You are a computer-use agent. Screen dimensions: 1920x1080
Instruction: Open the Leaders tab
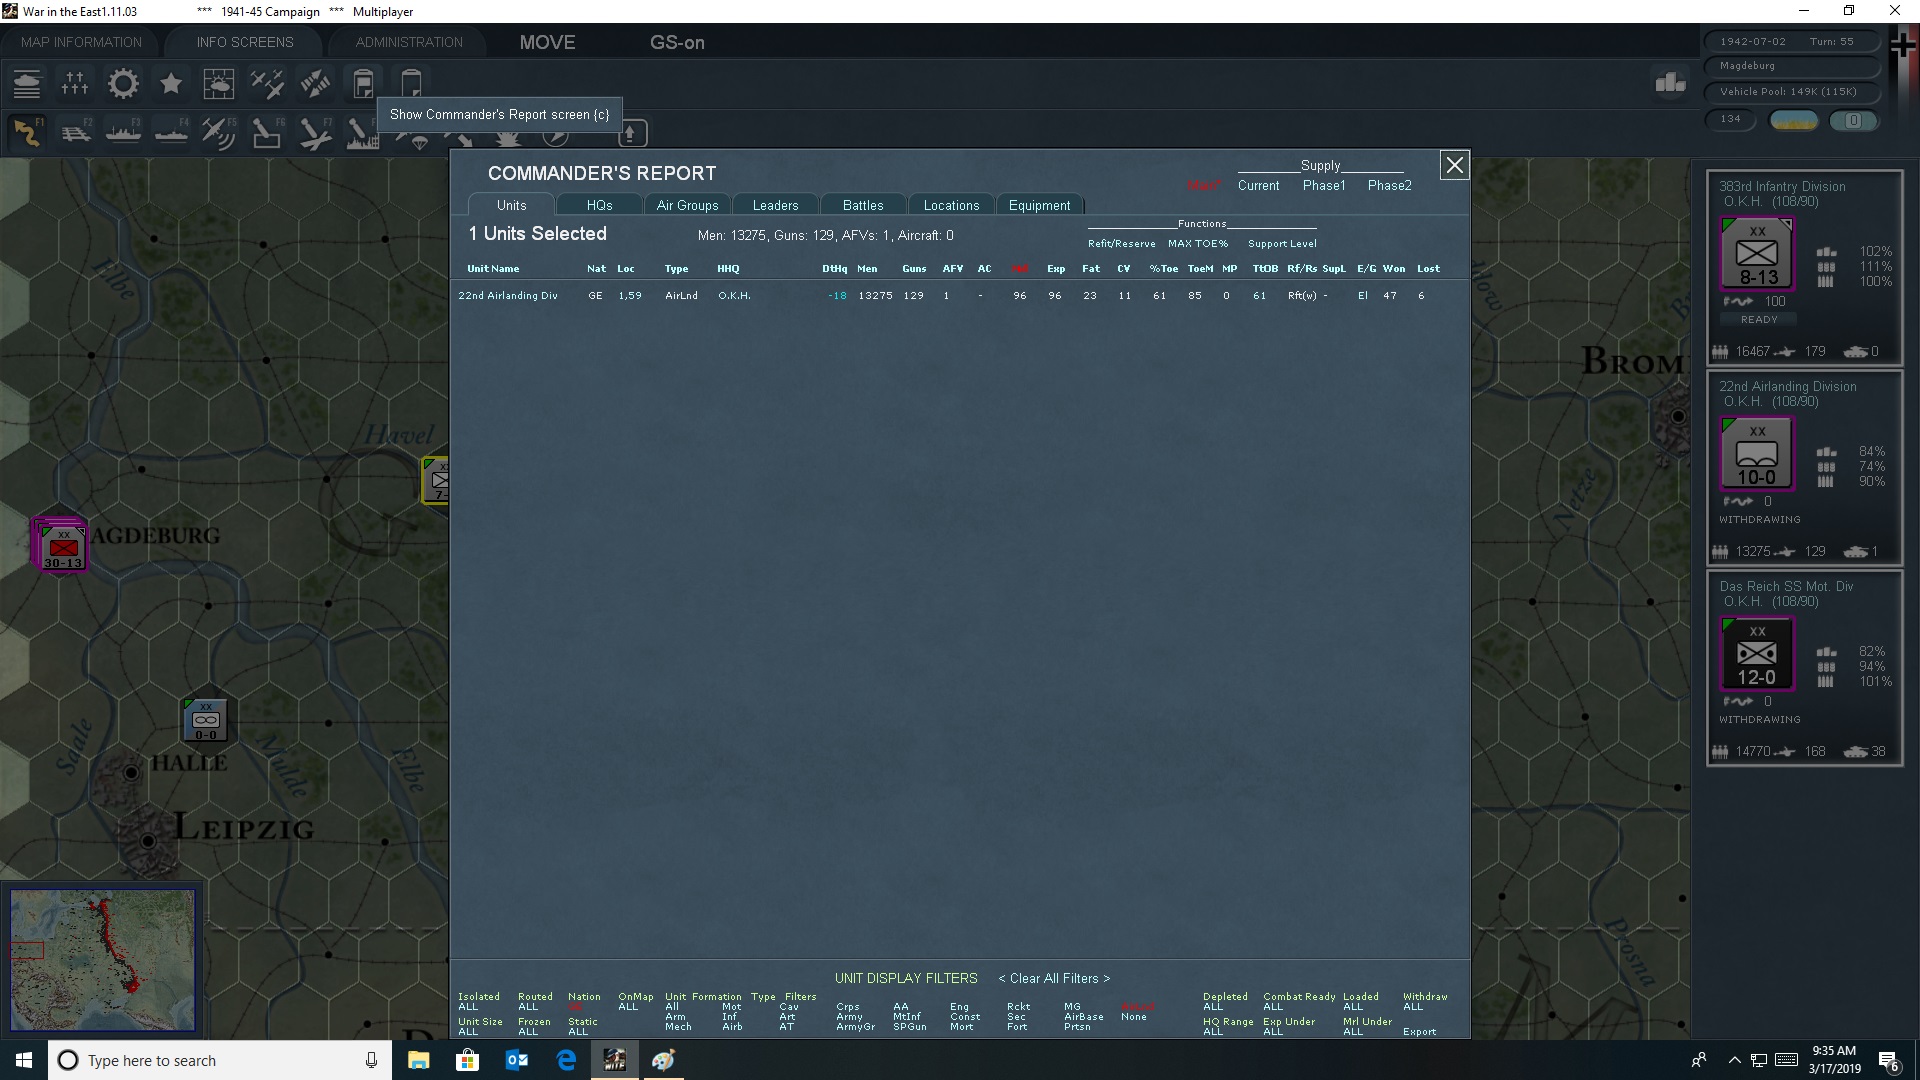[x=775, y=205]
